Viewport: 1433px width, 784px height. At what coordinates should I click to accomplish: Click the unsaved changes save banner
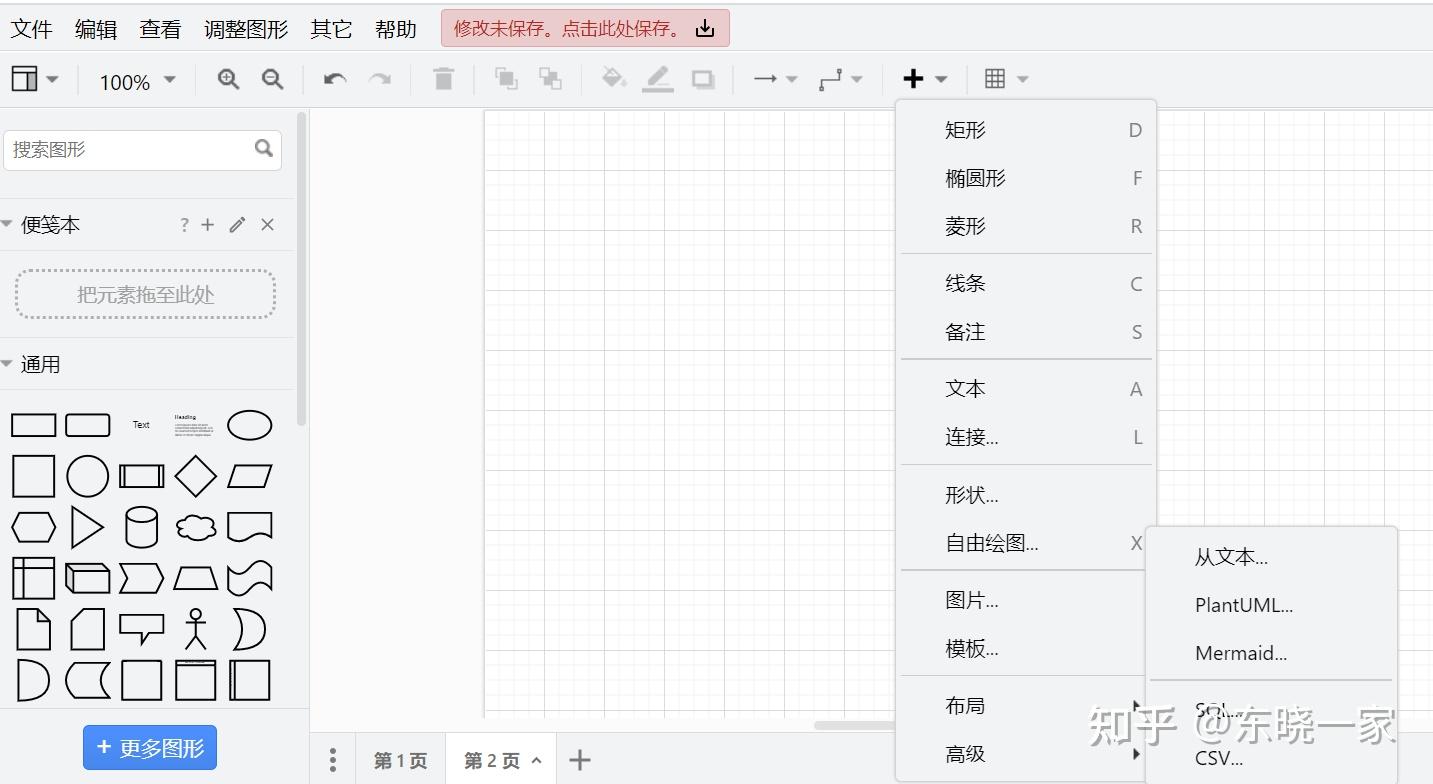coord(585,28)
